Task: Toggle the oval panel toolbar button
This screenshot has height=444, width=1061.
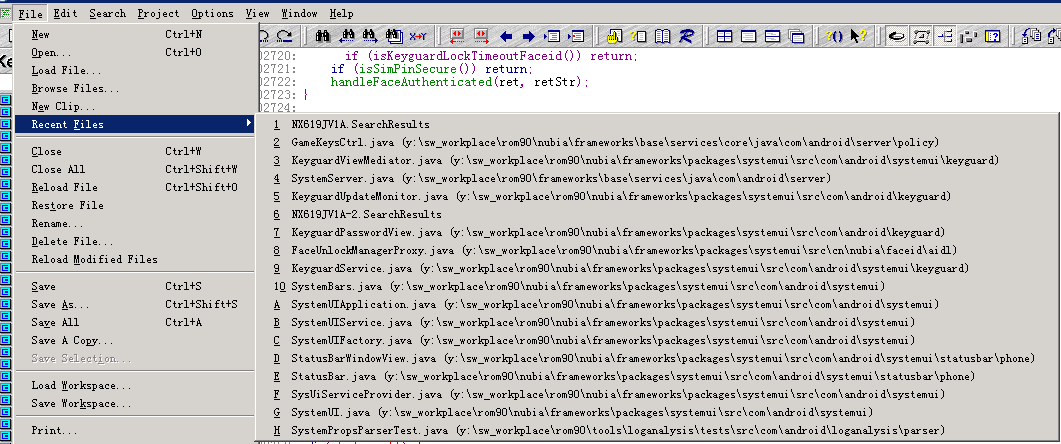Action: point(897,36)
